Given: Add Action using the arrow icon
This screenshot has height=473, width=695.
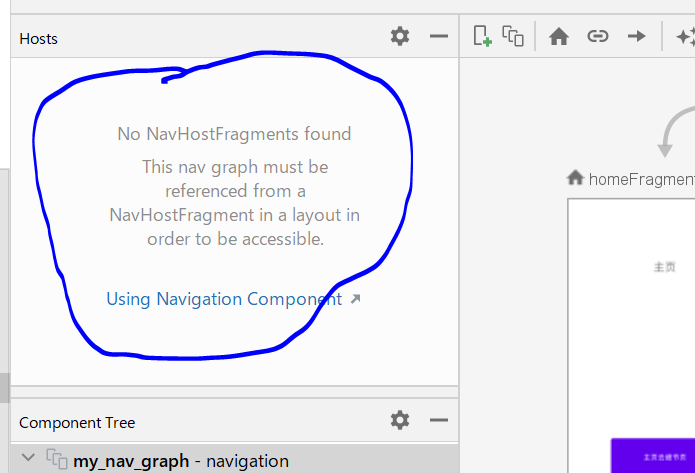Looking at the screenshot, I should [x=636, y=36].
